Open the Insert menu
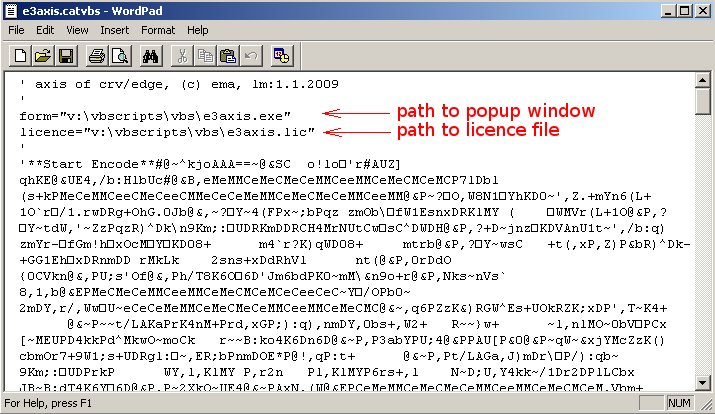This screenshot has width=715, height=414. [x=114, y=30]
